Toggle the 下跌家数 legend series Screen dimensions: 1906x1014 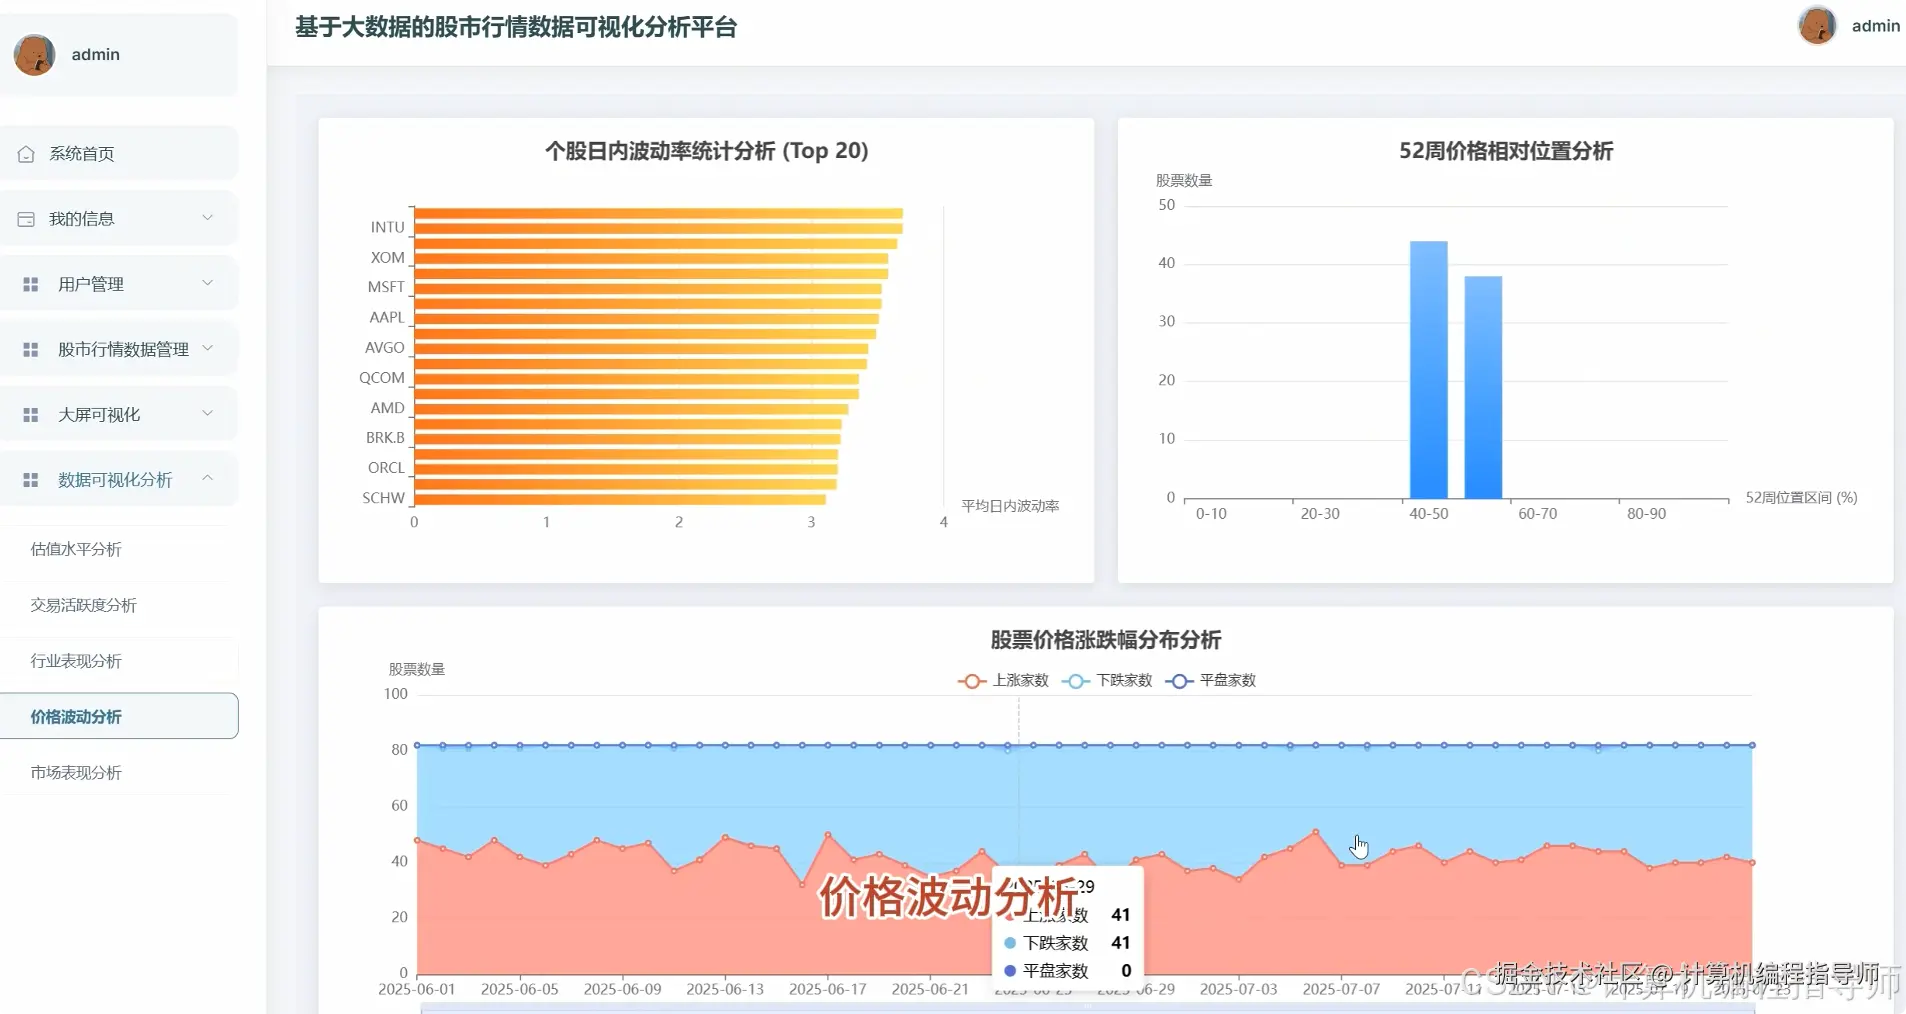[1107, 681]
